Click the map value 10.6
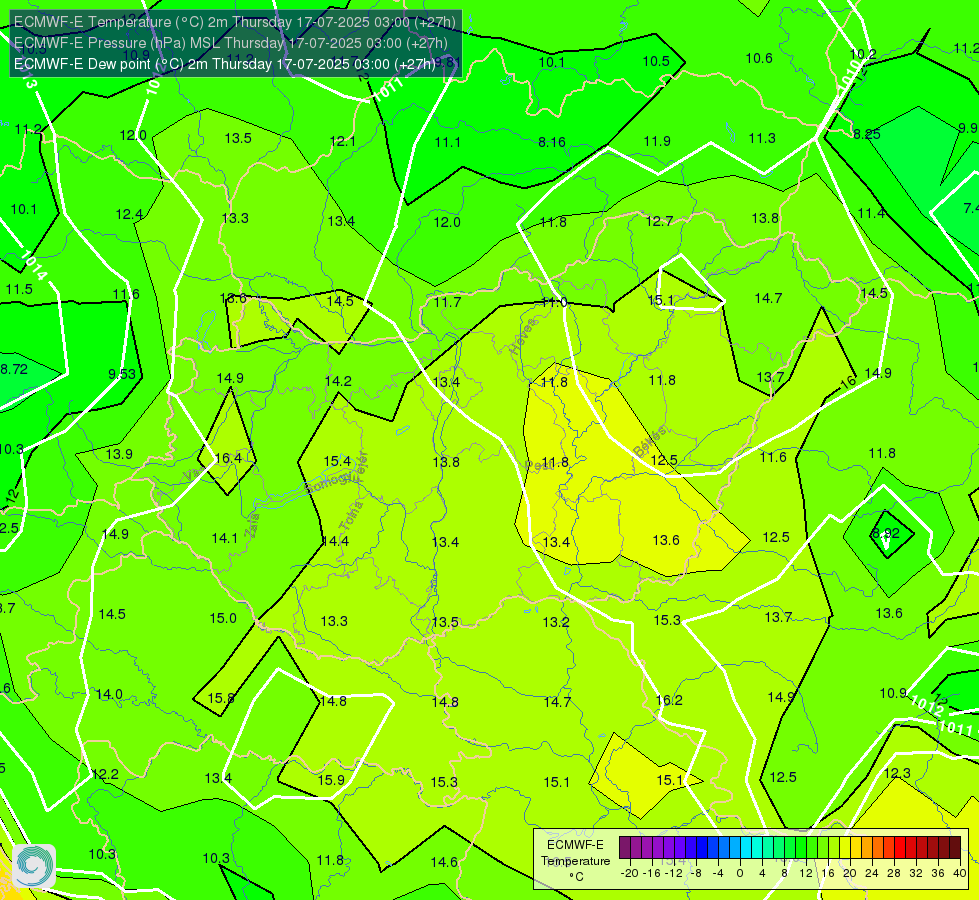This screenshot has width=979, height=900. point(759,58)
